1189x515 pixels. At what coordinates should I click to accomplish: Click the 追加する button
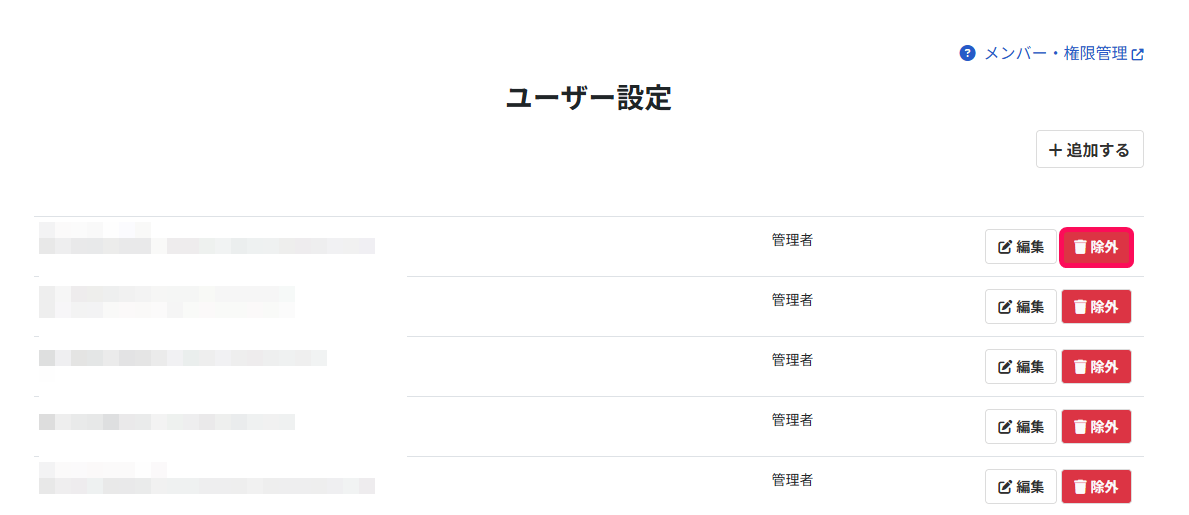click(x=1090, y=149)
